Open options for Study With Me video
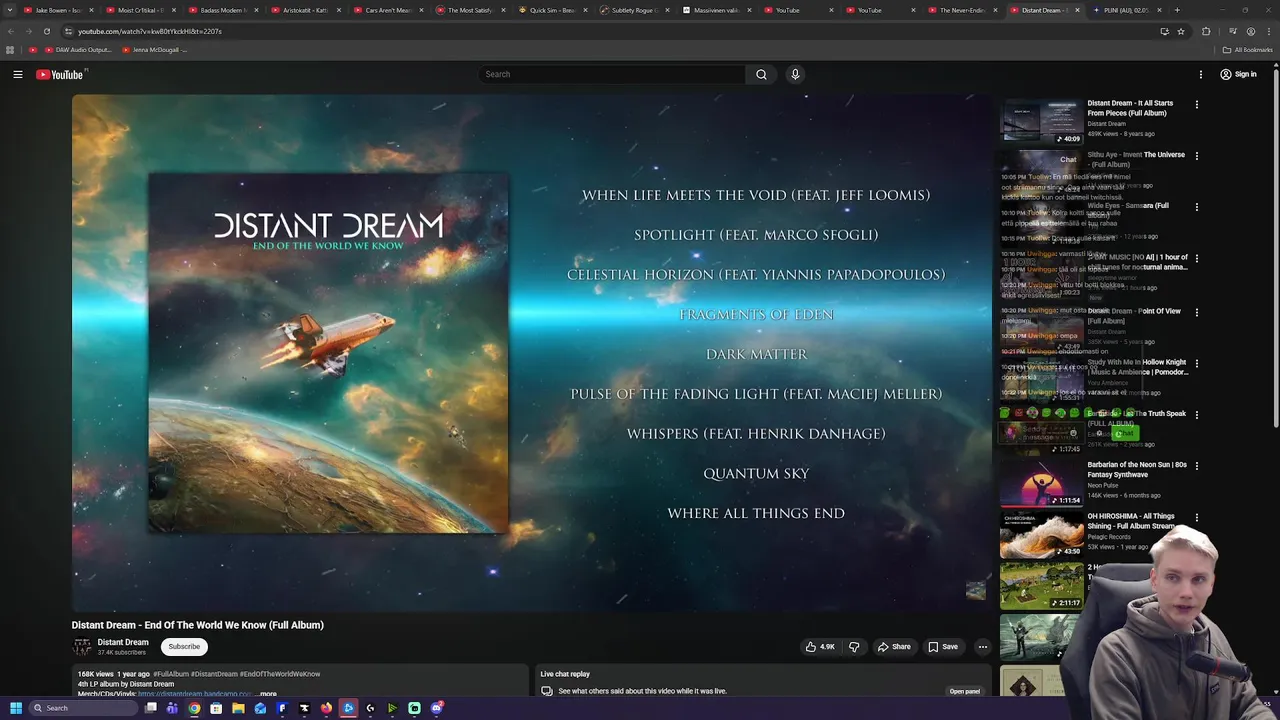The image size is (1280, 720). (x=1196, y=363)
